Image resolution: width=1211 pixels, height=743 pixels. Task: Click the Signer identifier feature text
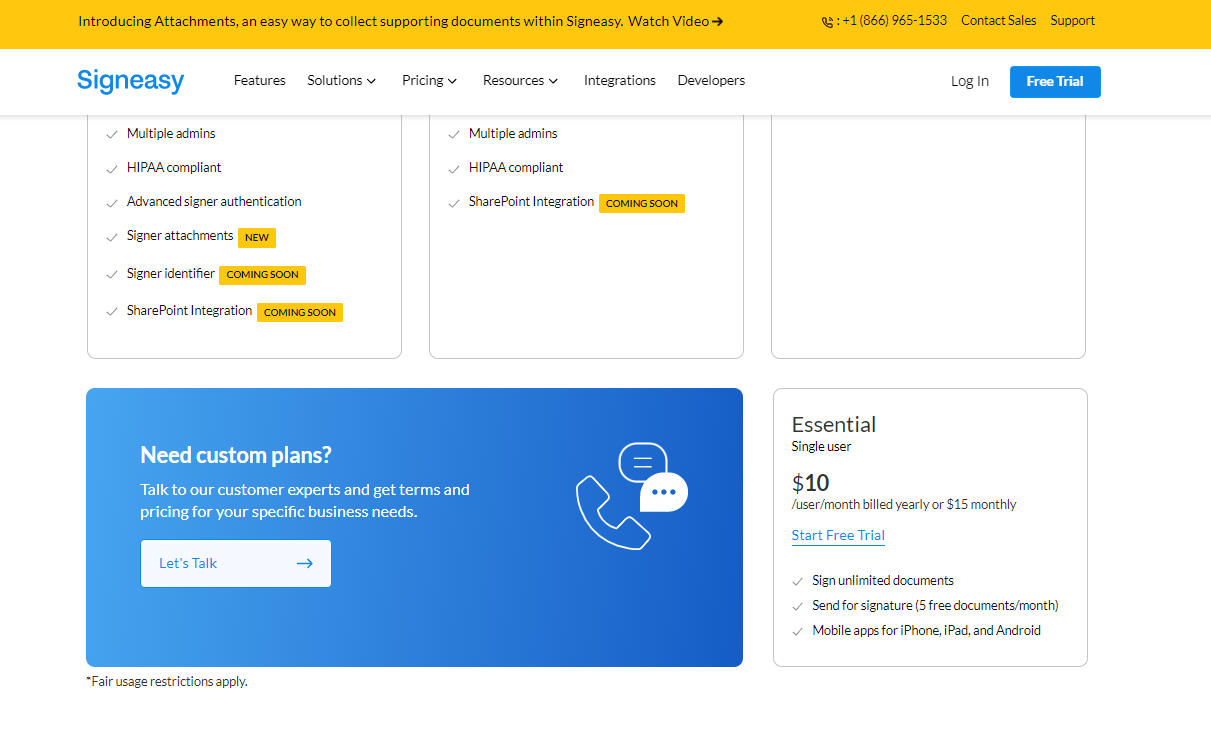(x=171, y=273)
